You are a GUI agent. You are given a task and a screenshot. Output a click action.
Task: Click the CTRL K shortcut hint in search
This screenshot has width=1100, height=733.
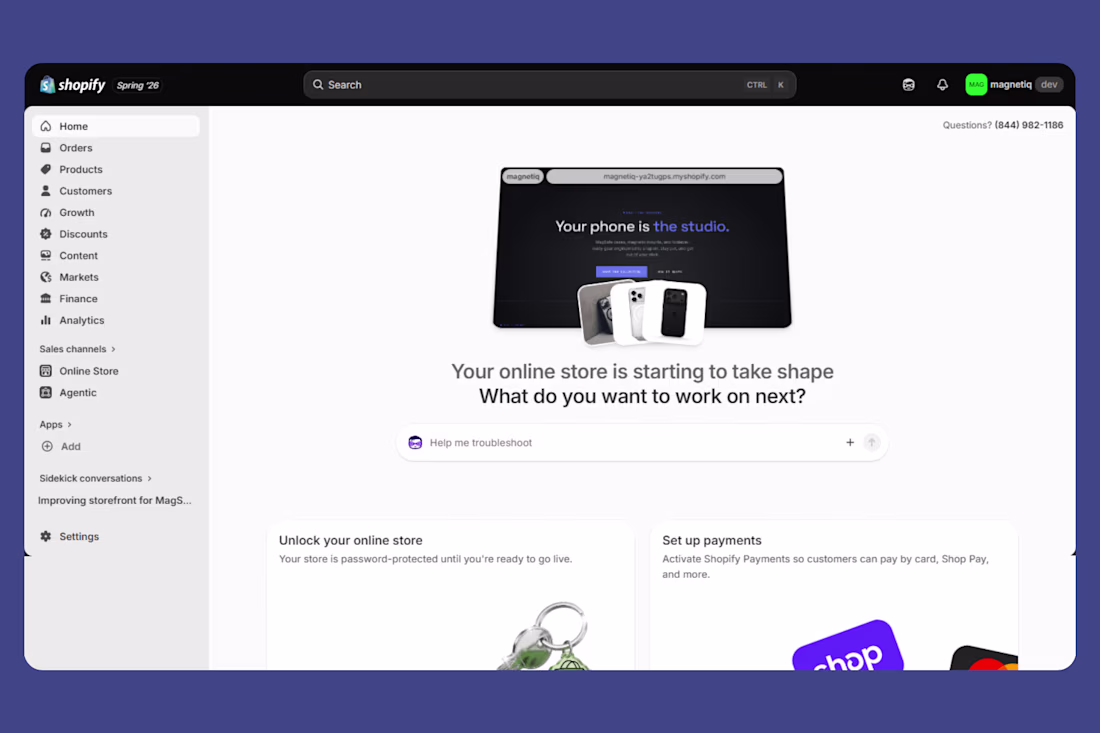pos(765,85)
